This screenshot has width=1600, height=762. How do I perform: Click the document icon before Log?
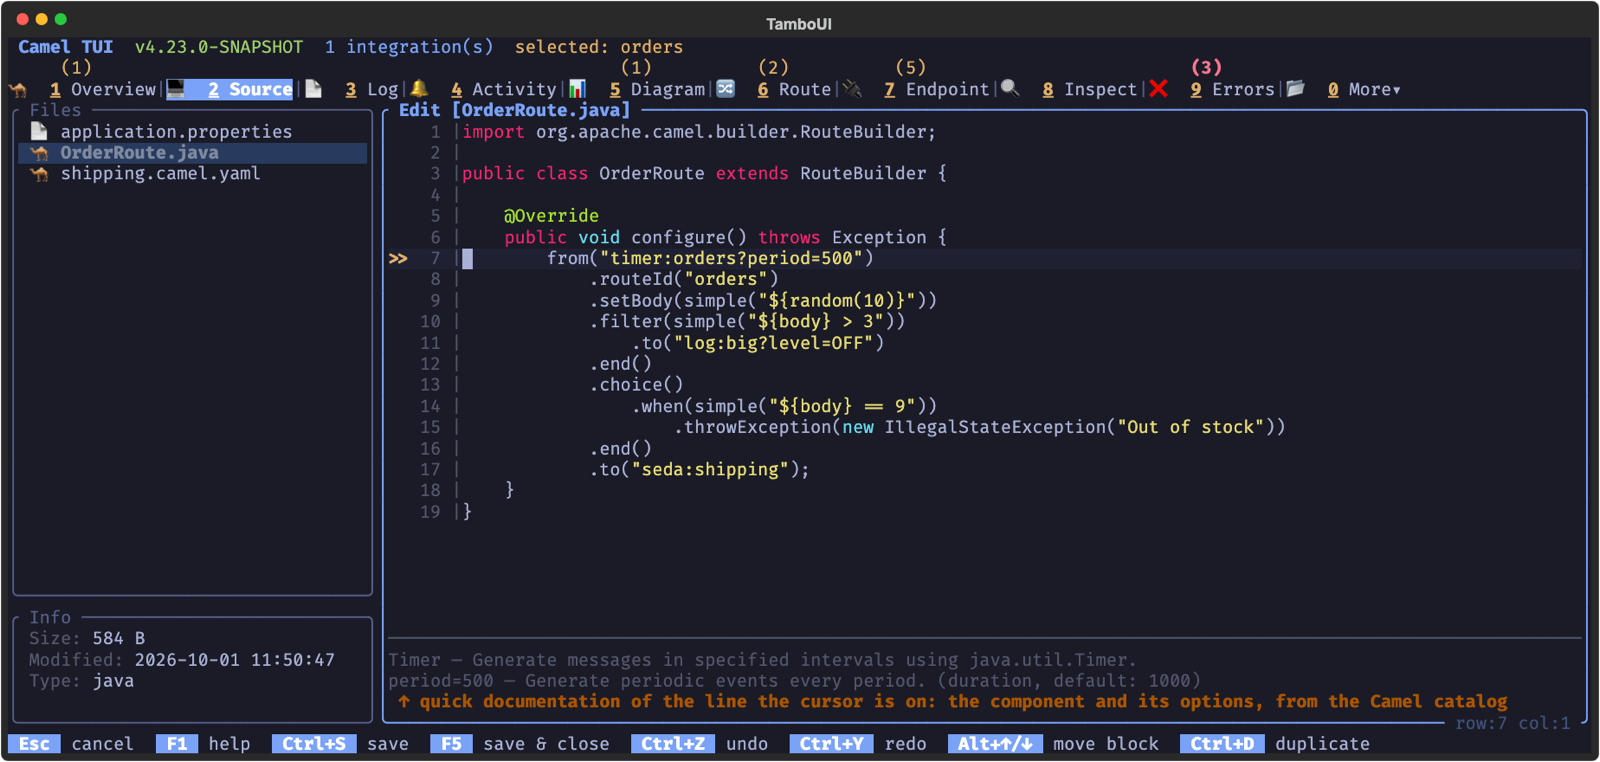(x=313, y=89)
